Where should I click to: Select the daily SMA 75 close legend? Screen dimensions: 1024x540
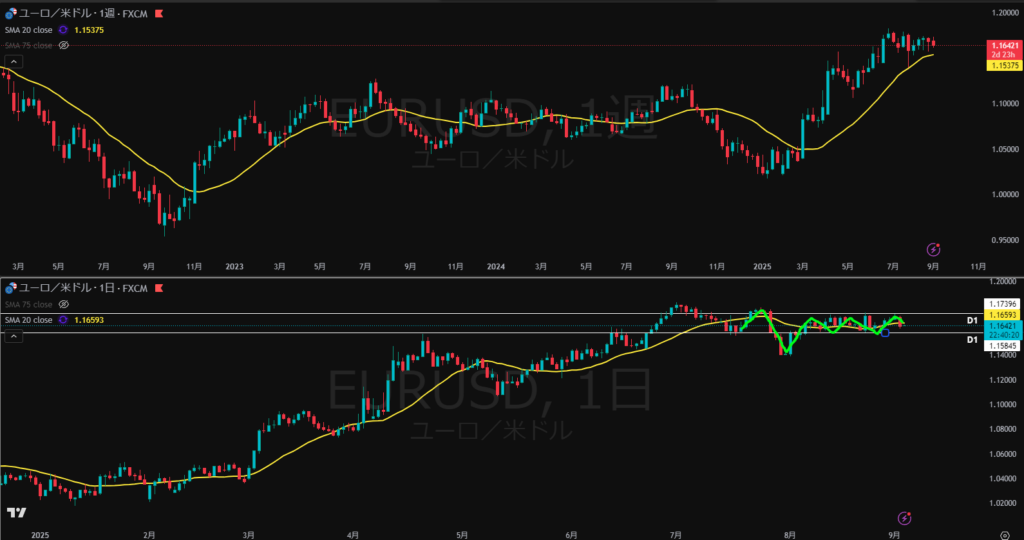click(x=29, y=304)
